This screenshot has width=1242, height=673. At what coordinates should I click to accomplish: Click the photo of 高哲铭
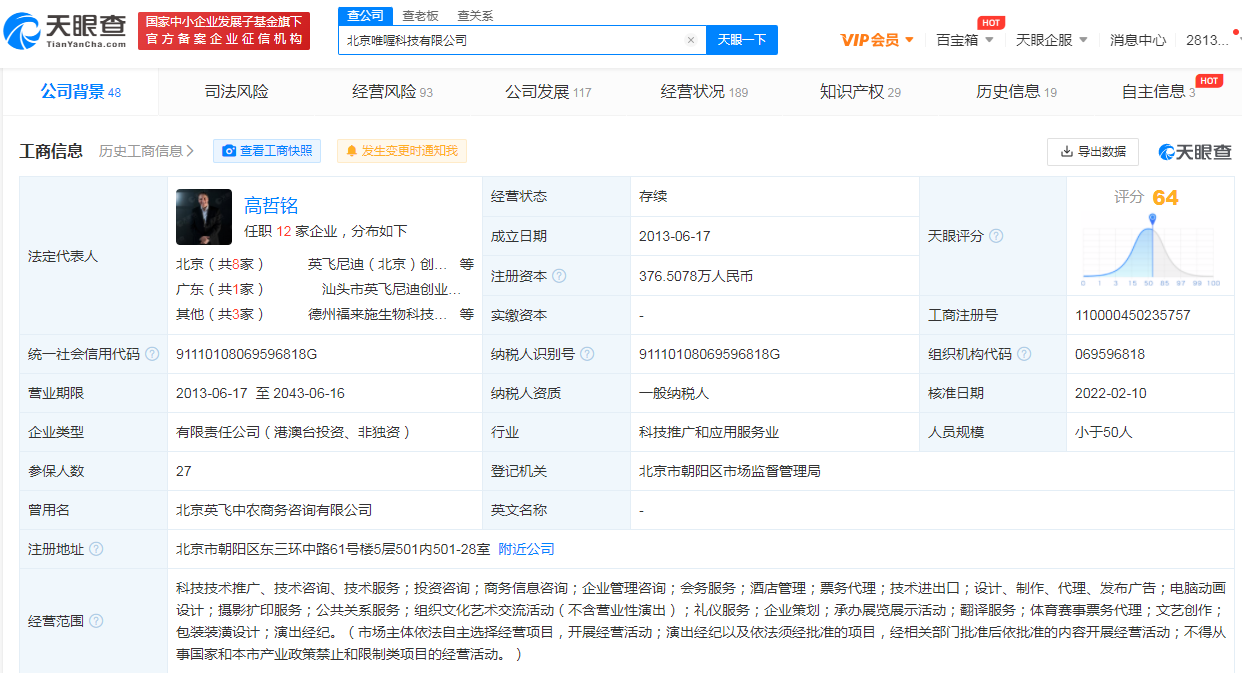coord(204,217)
